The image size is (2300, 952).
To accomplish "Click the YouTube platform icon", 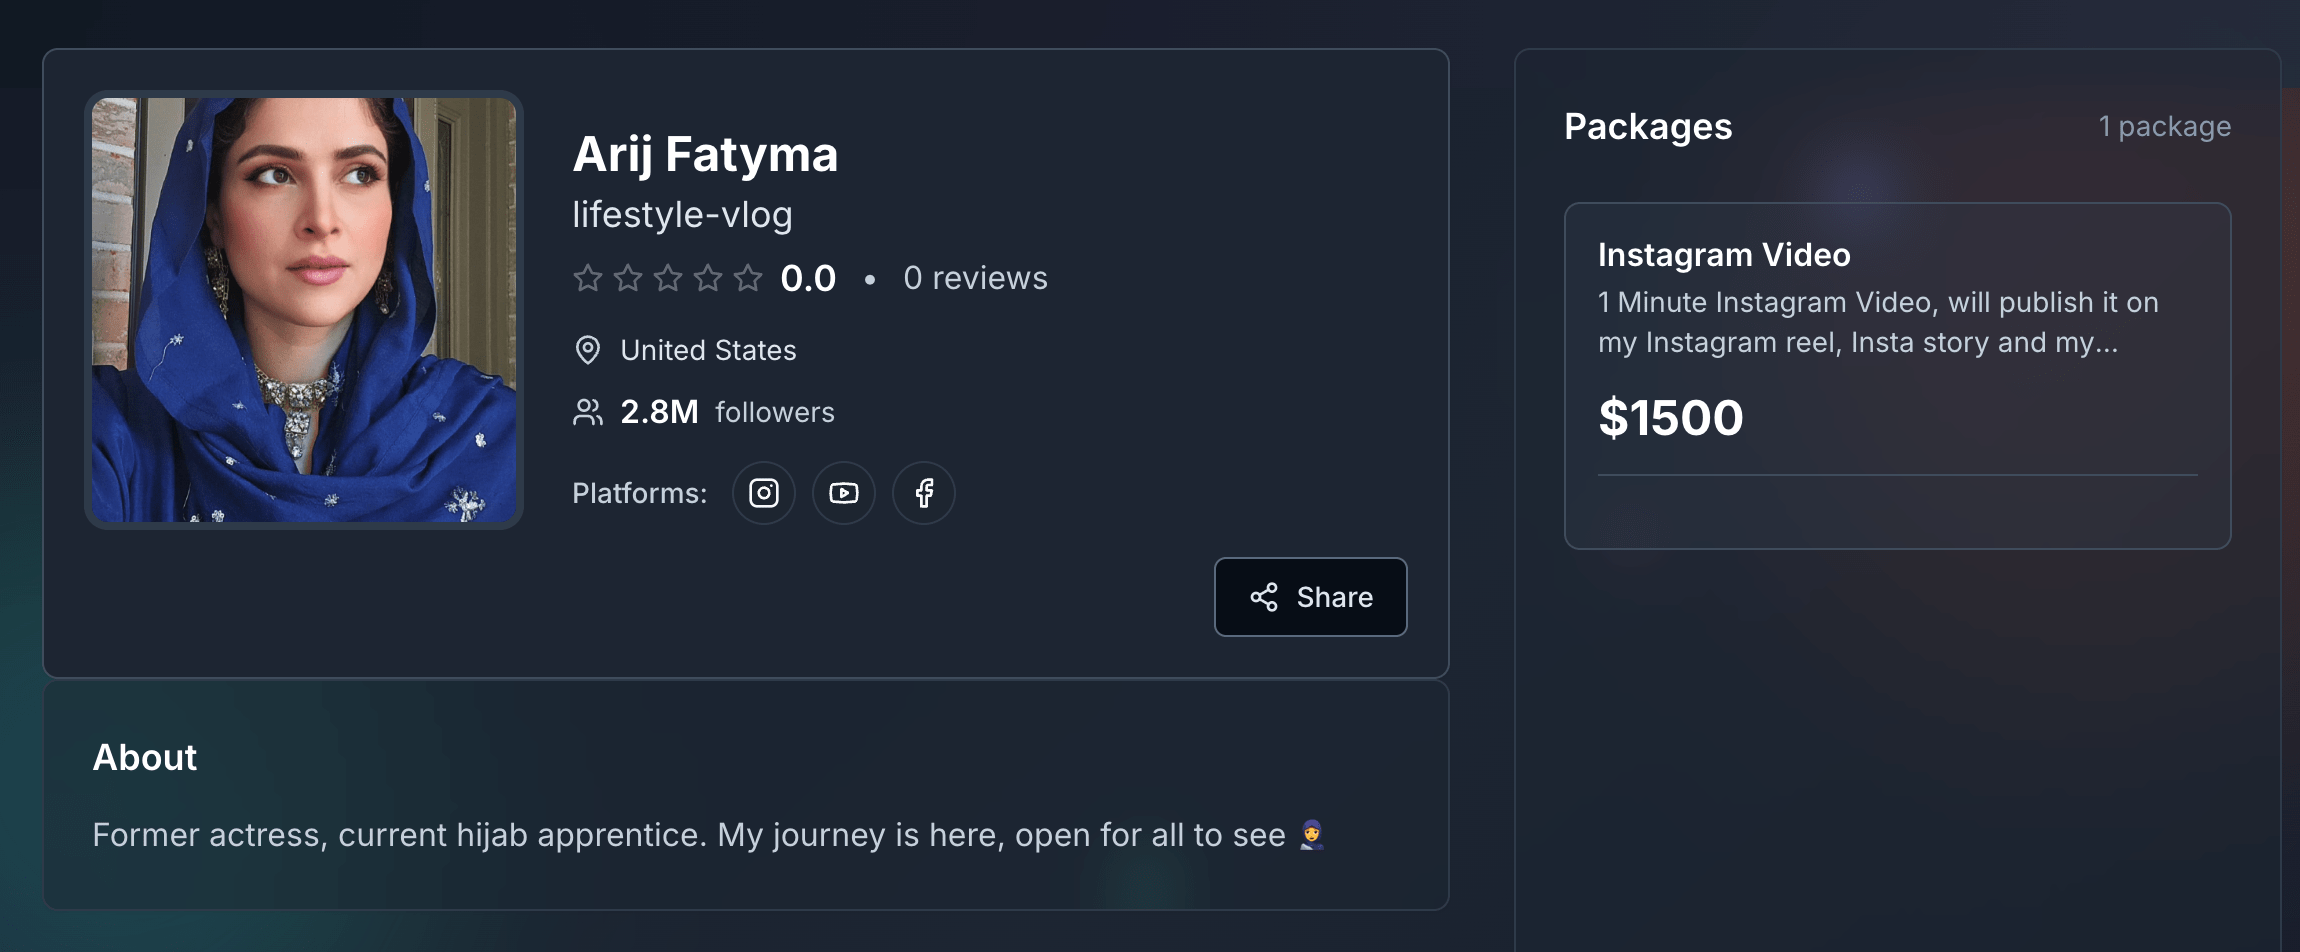I will point(844,493).
